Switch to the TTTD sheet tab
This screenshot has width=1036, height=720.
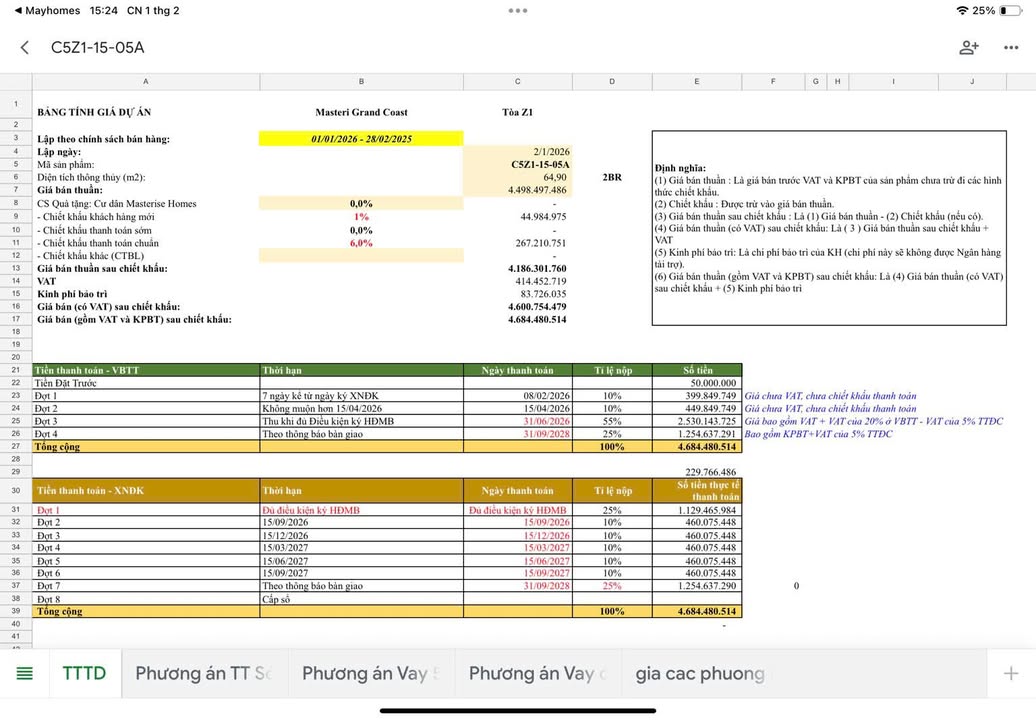(x=84, y=673)
